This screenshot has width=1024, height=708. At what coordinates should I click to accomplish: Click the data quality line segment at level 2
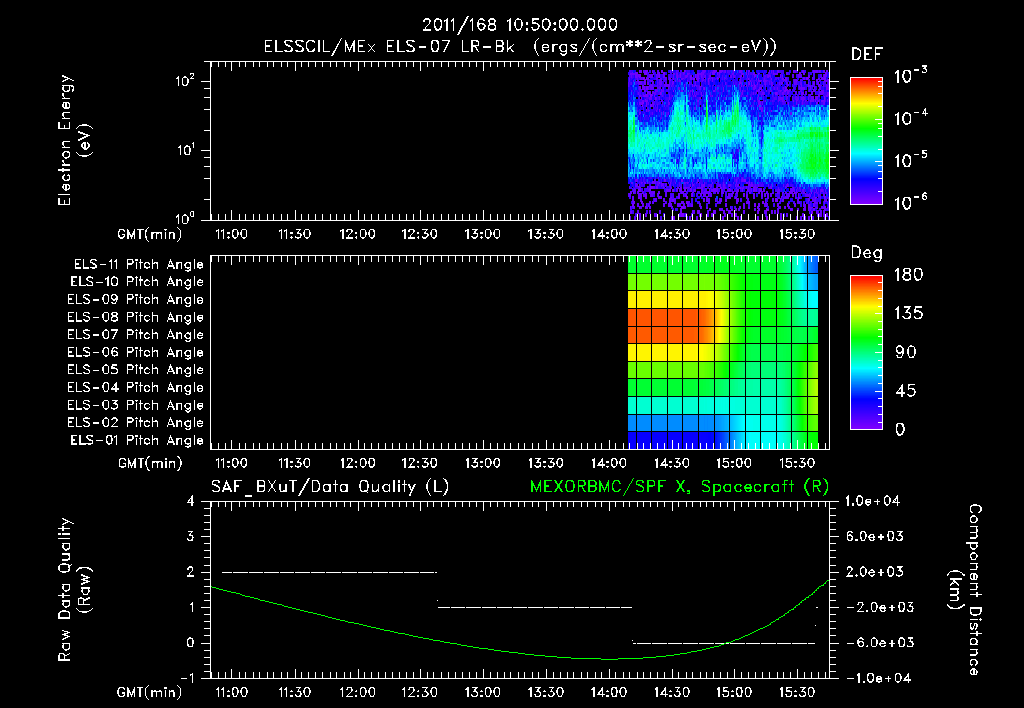click(329, 572)
